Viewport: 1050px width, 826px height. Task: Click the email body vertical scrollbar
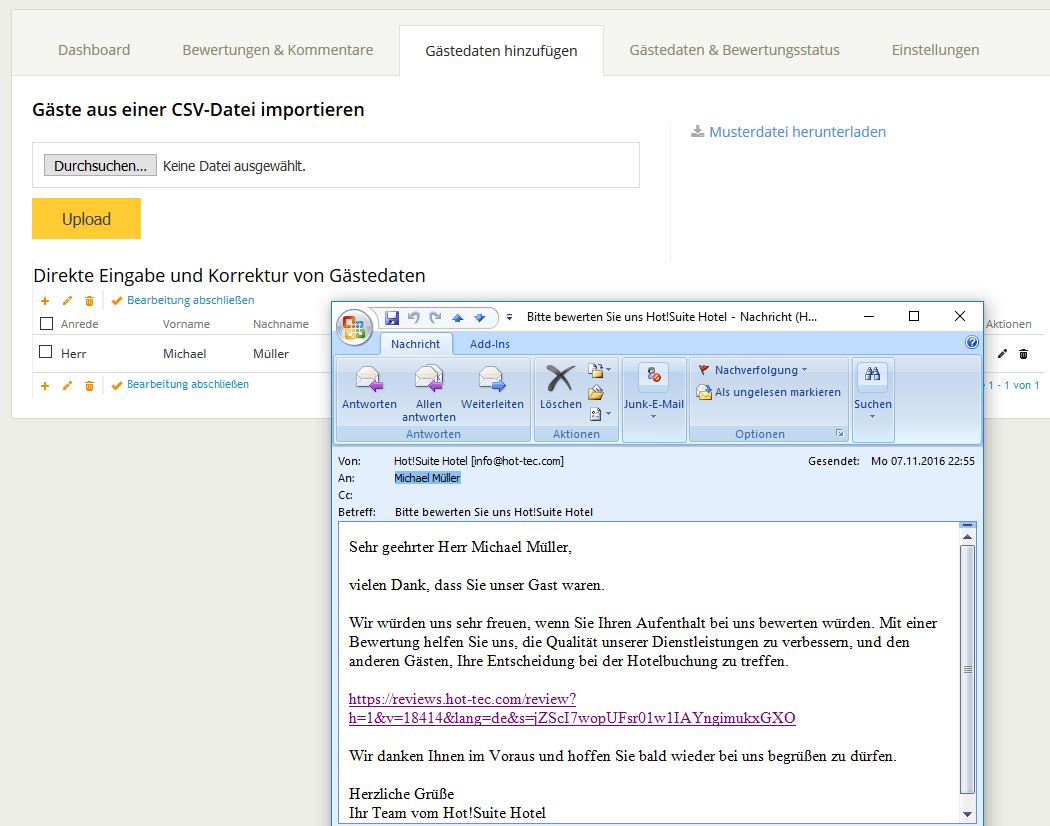pyautogui.click(x=967, y=668)
